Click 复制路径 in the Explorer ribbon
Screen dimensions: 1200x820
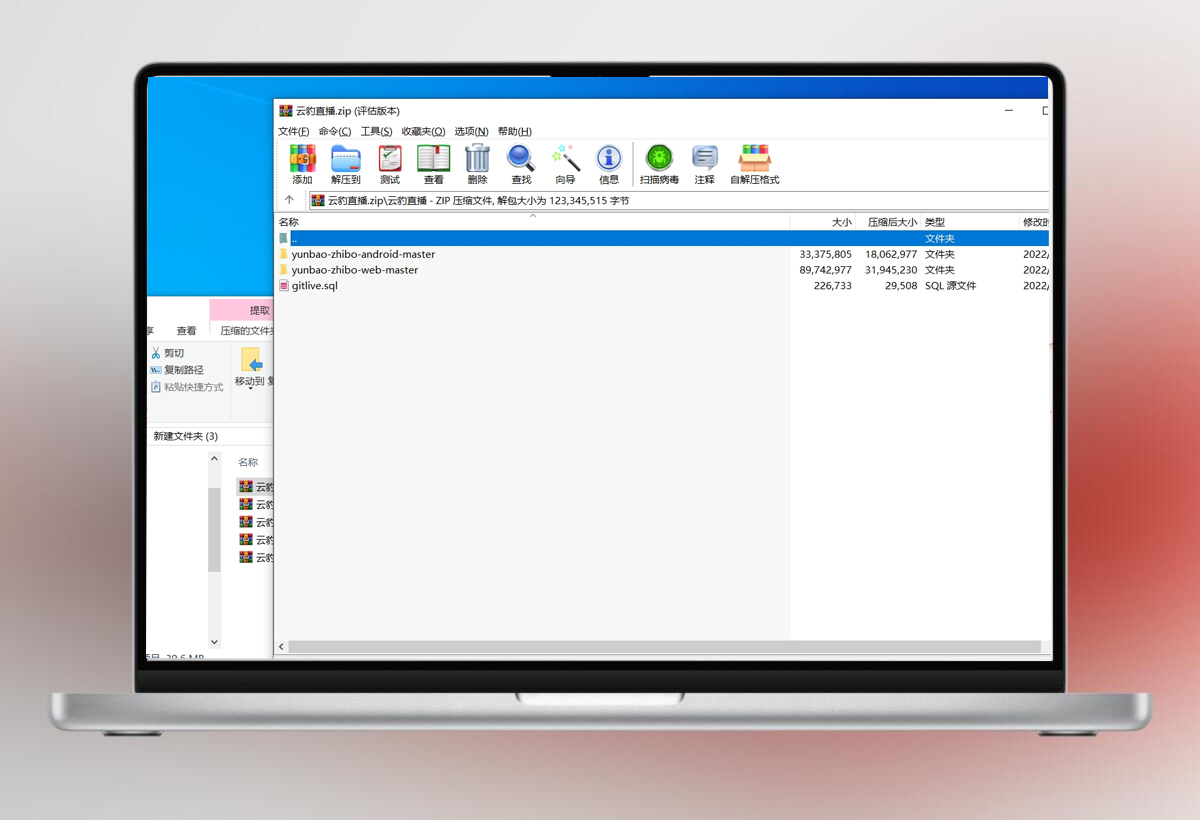pos(183,370)
